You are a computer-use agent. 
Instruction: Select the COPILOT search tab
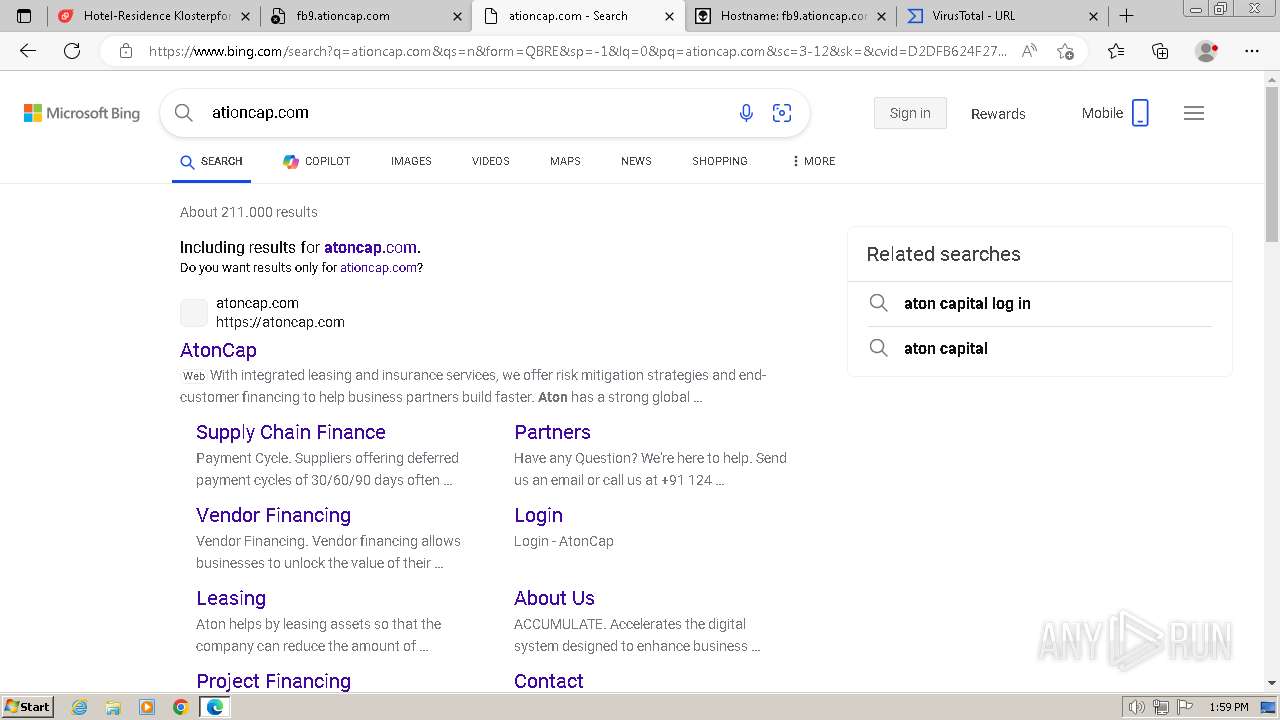click(317, 161)
